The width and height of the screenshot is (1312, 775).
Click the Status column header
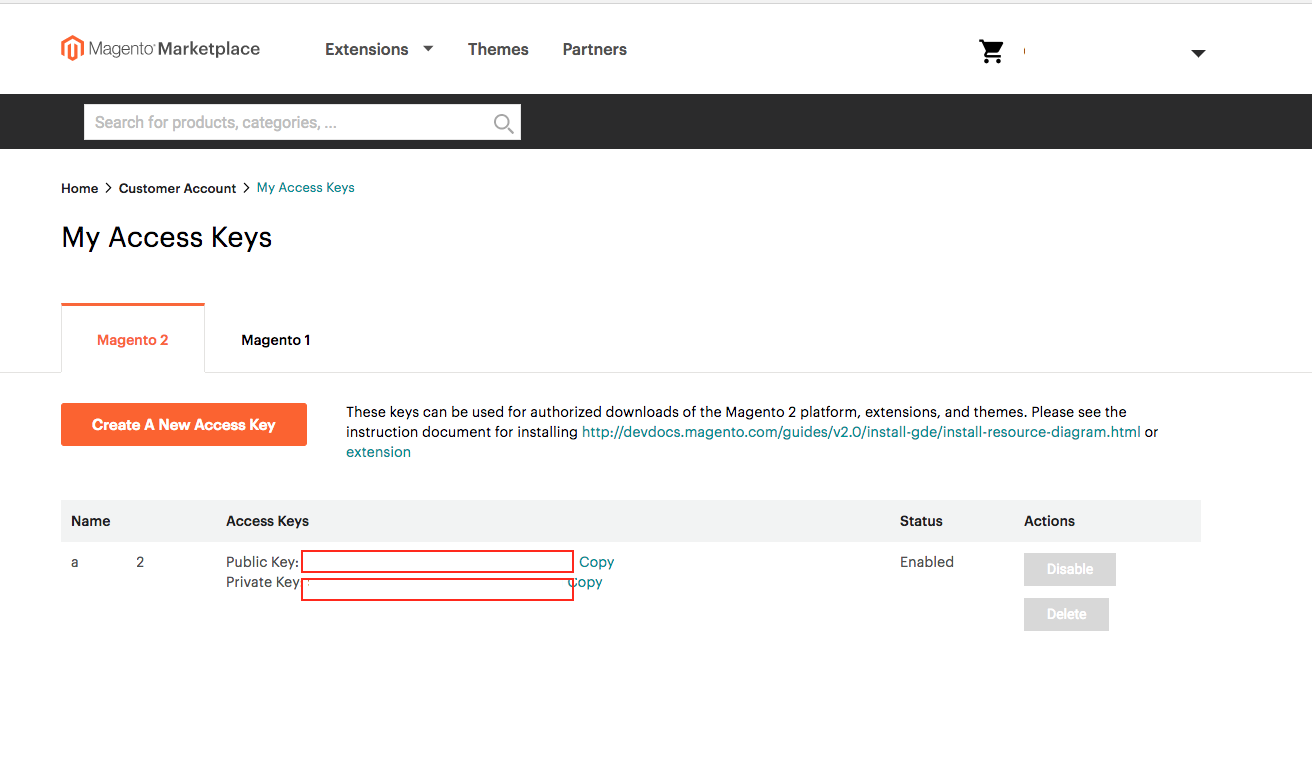[x=921, y=521]
